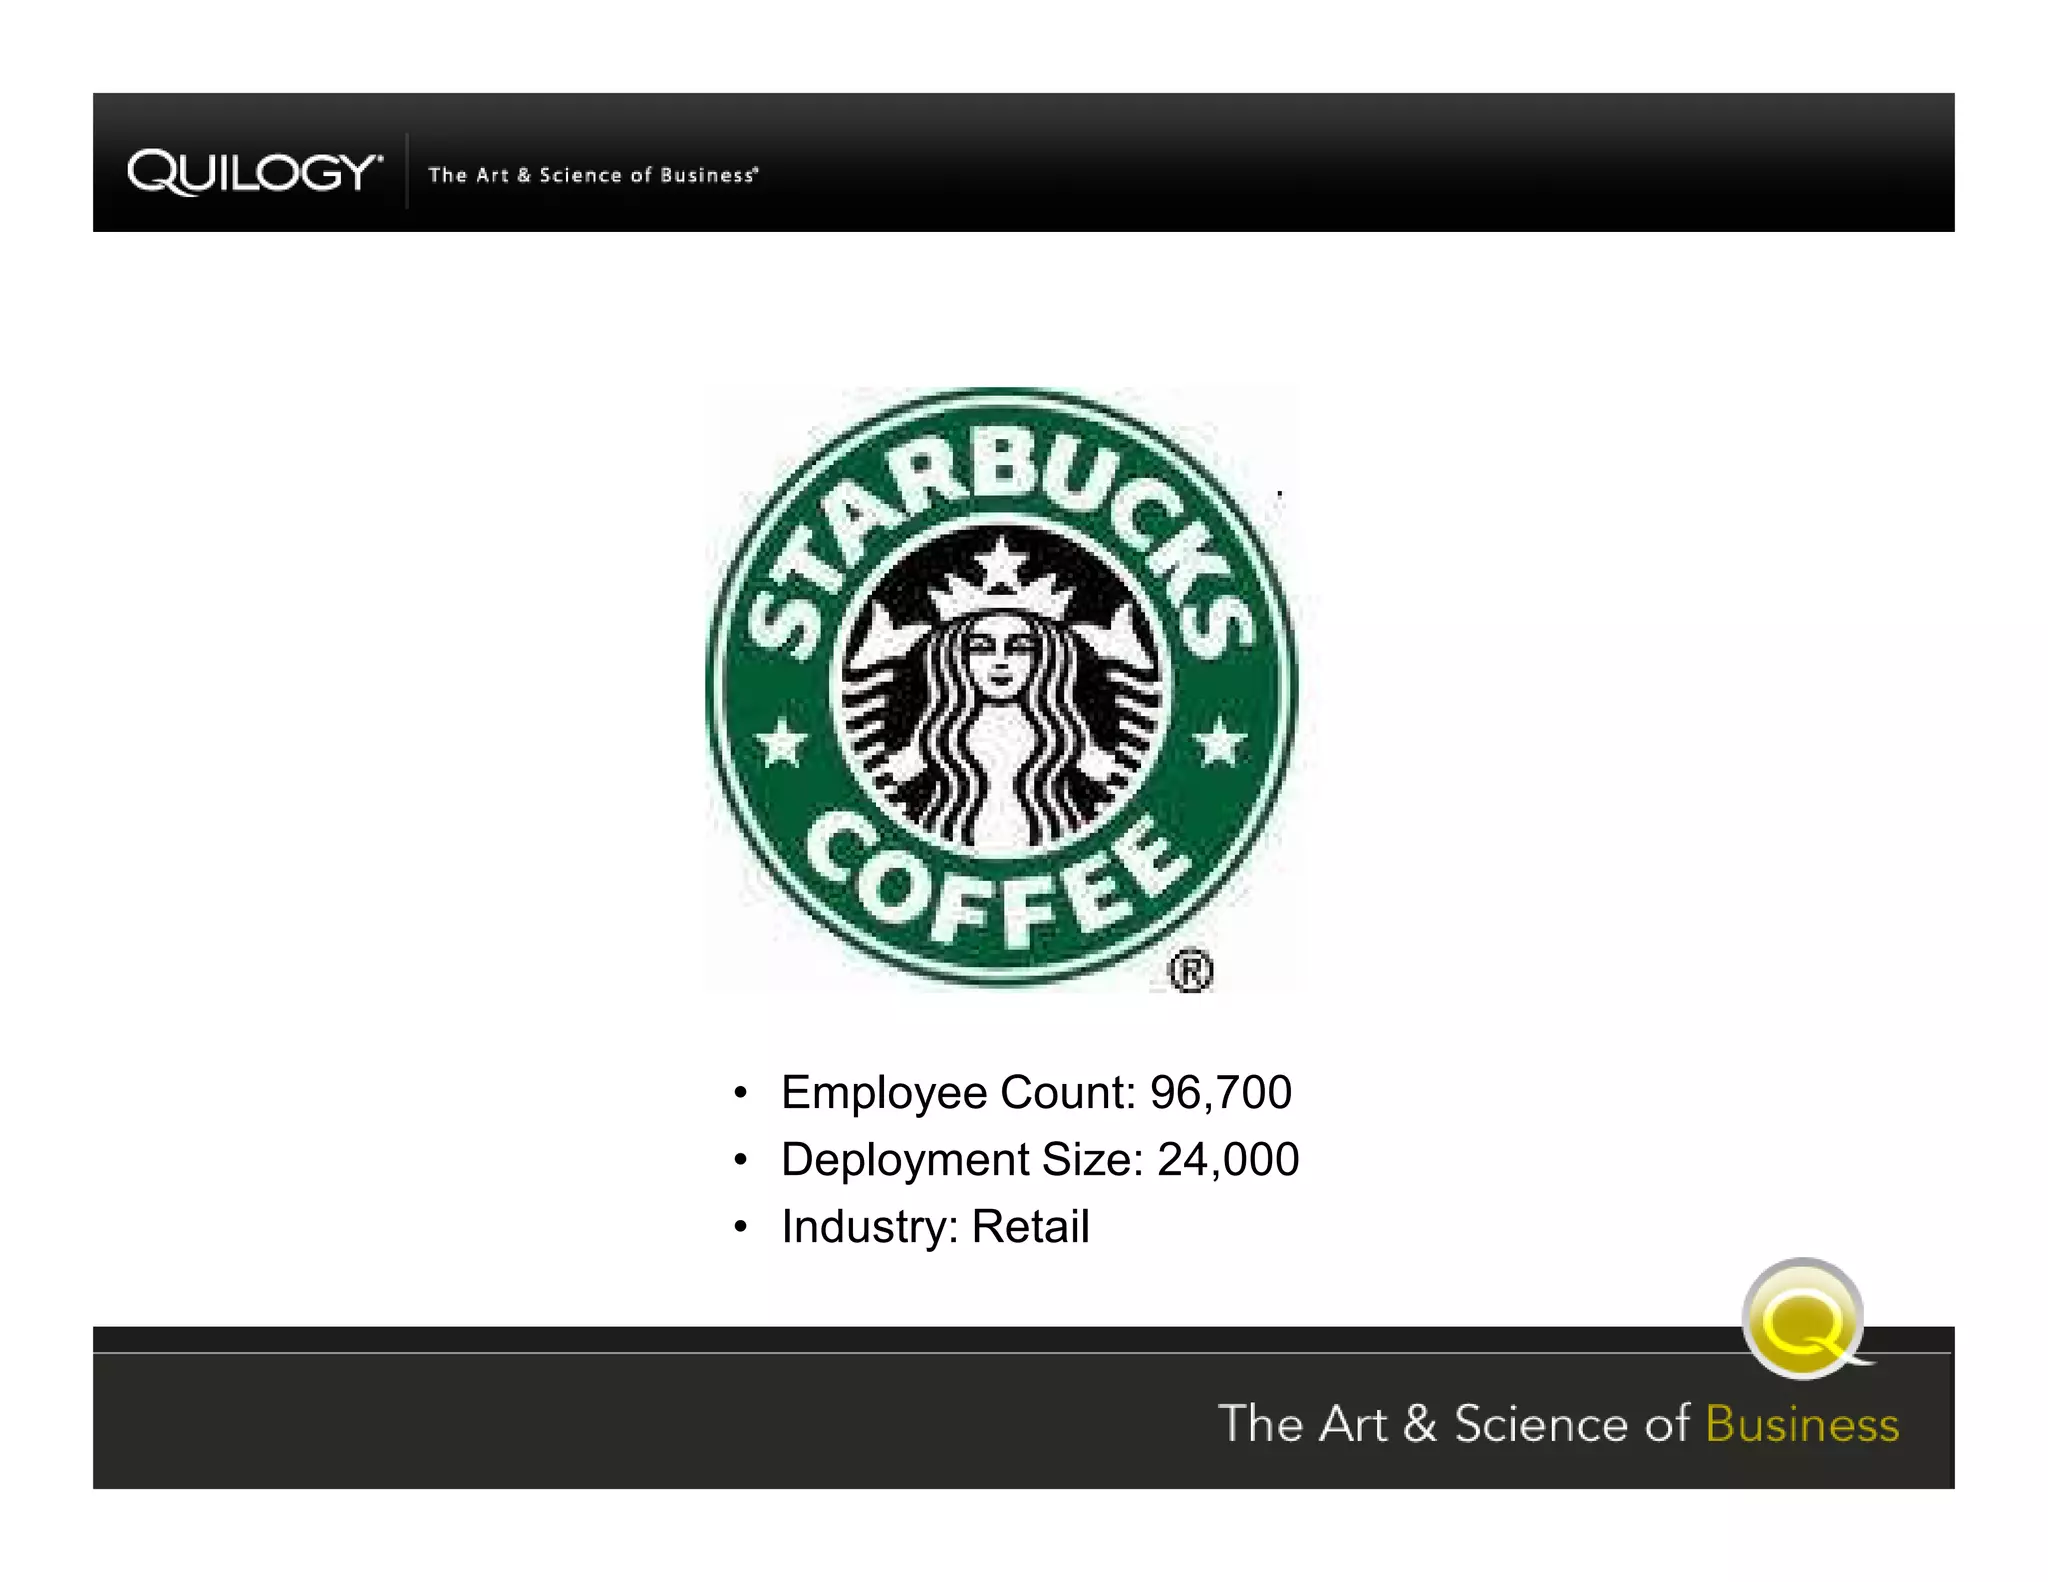Click the yellow Q emblem icon
The width and height of the screenshot is (2048, 1582).
pyautogui.click(x=1802, y=1320)
